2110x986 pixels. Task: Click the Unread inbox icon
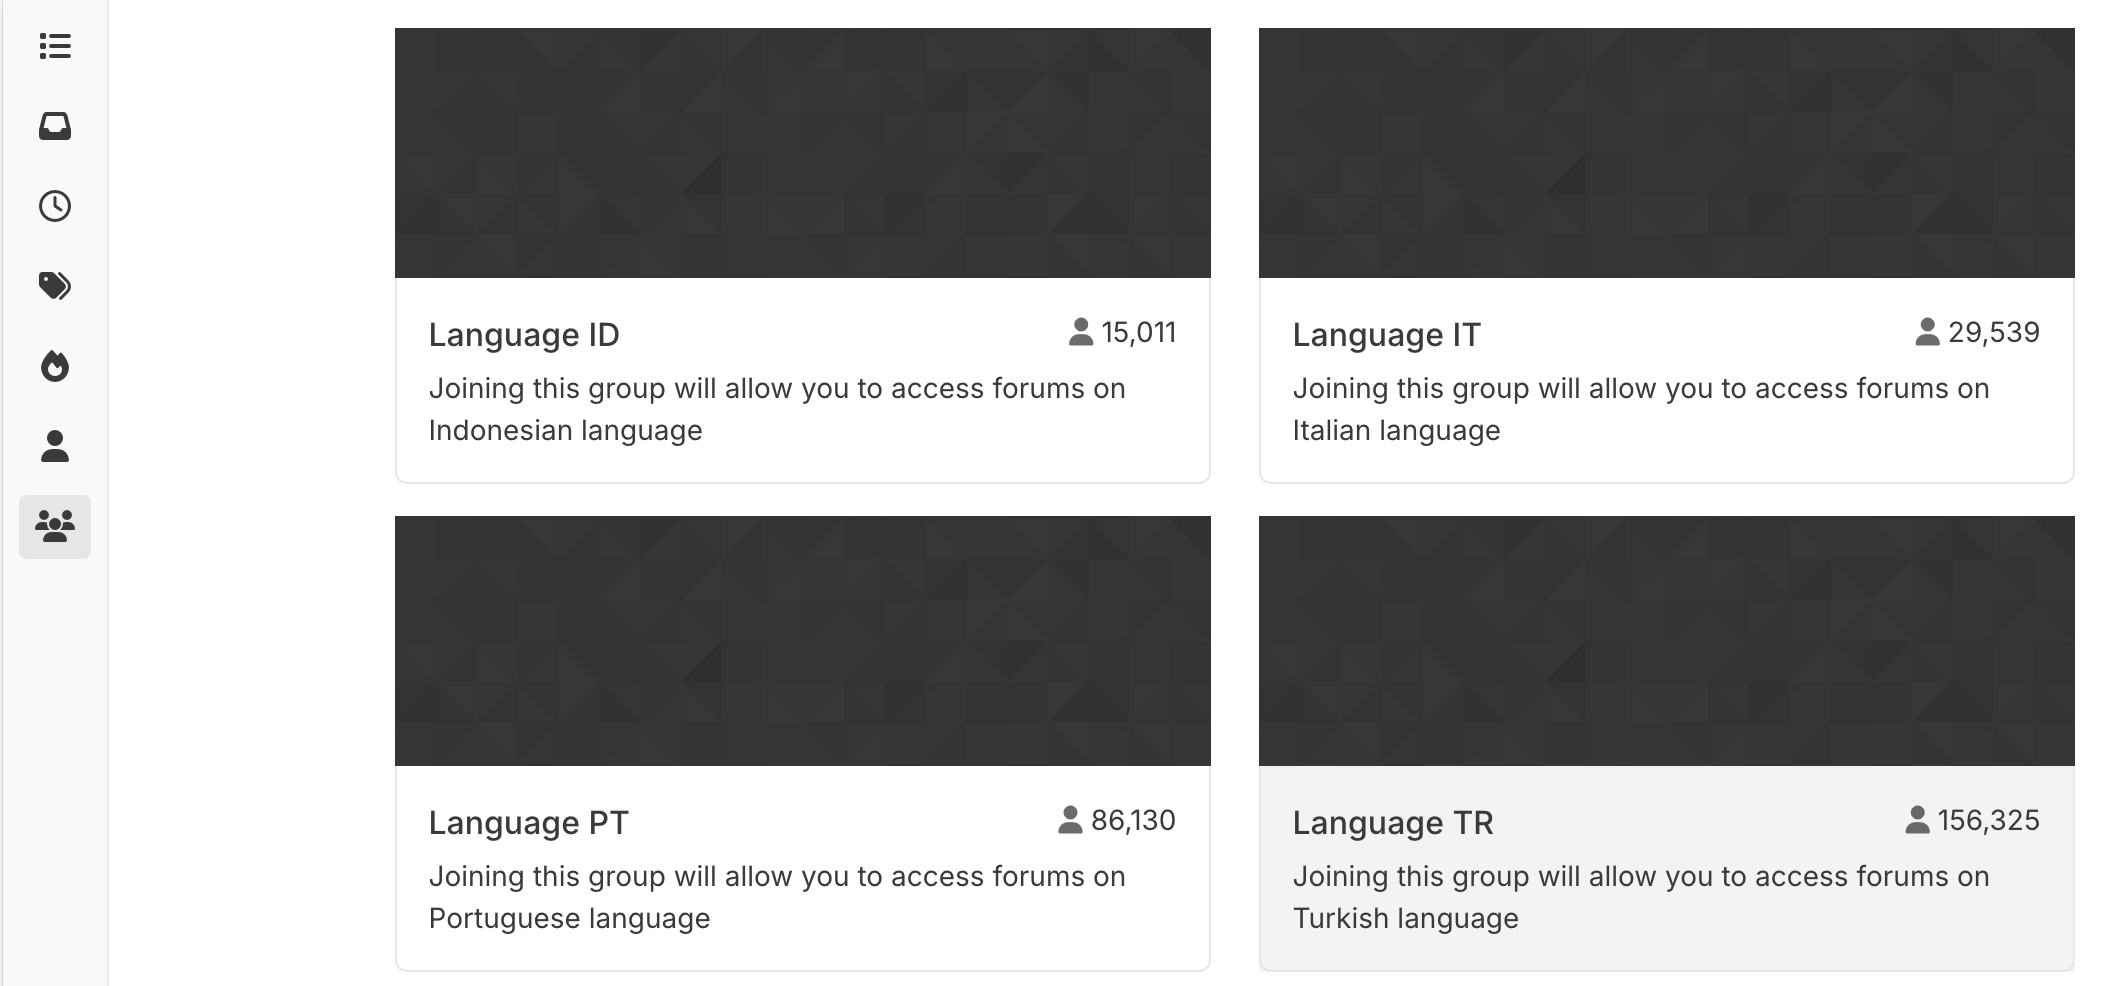click(x=55, y=126)
